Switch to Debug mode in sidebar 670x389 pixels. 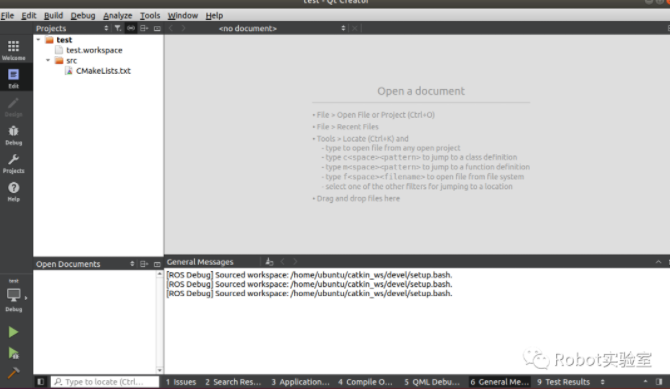tap(14, 135)
